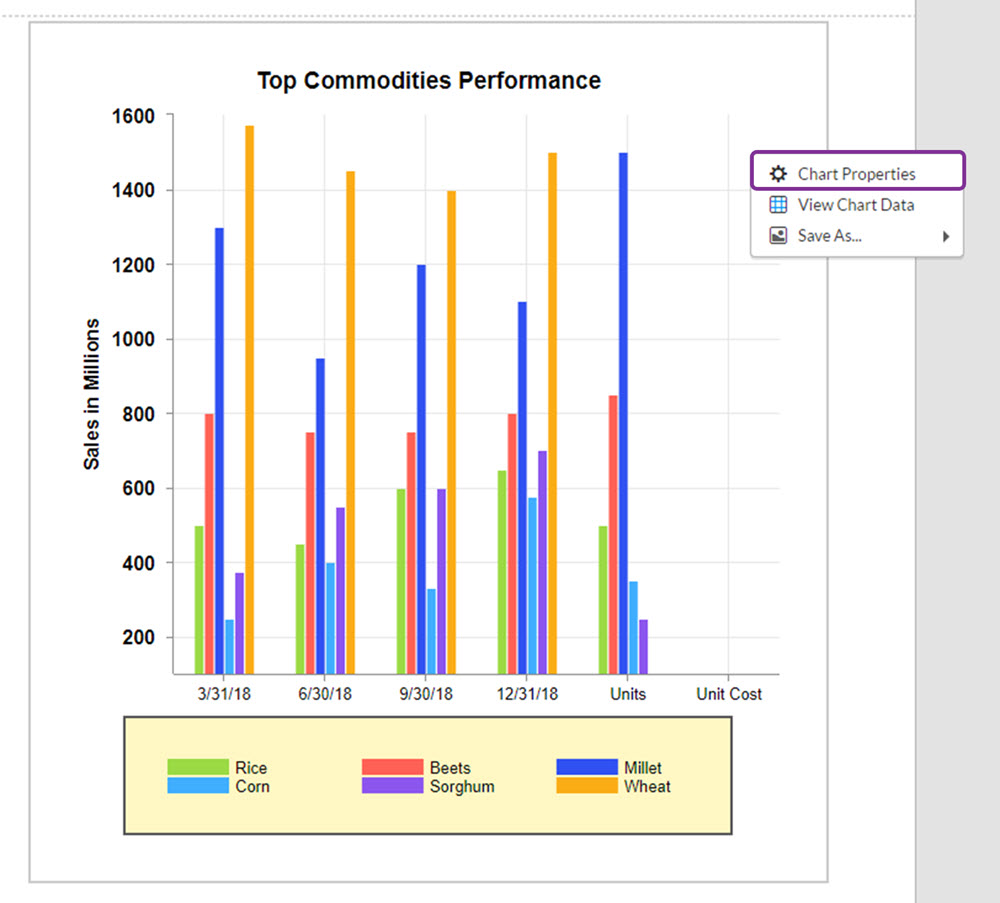Select the dark blue Millet legend swatch
This screenshot has height=903, width=1000.
click(x=586, y=768)
